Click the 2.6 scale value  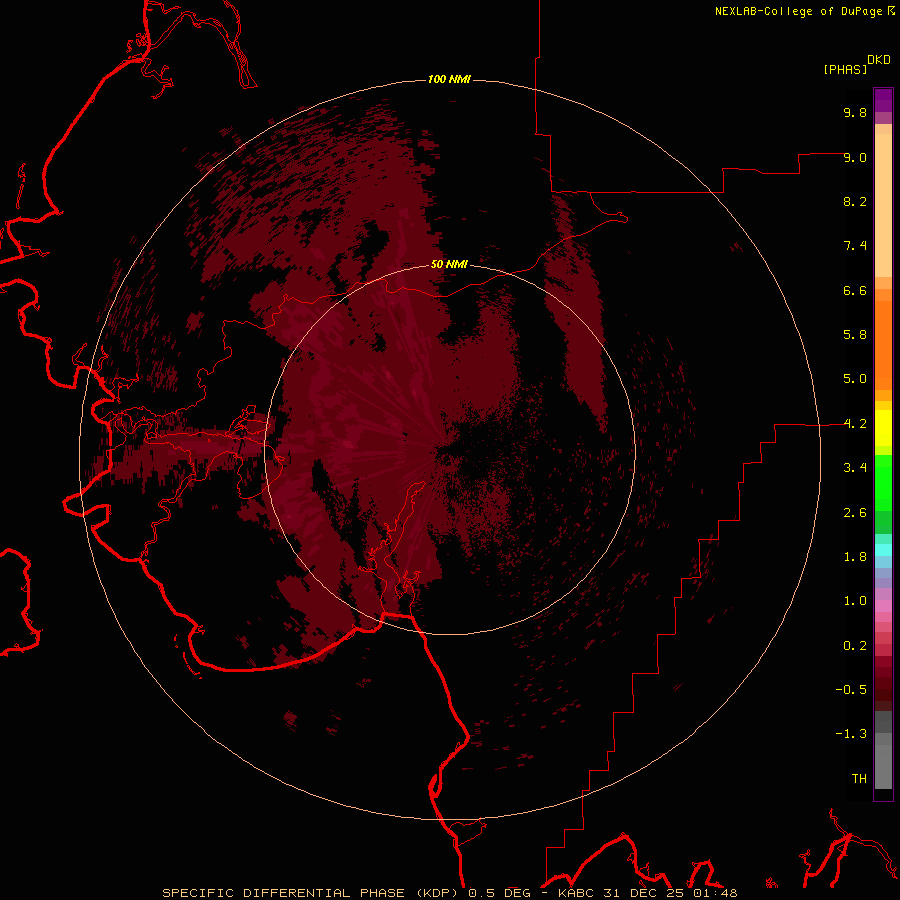(x=855, y=513)
